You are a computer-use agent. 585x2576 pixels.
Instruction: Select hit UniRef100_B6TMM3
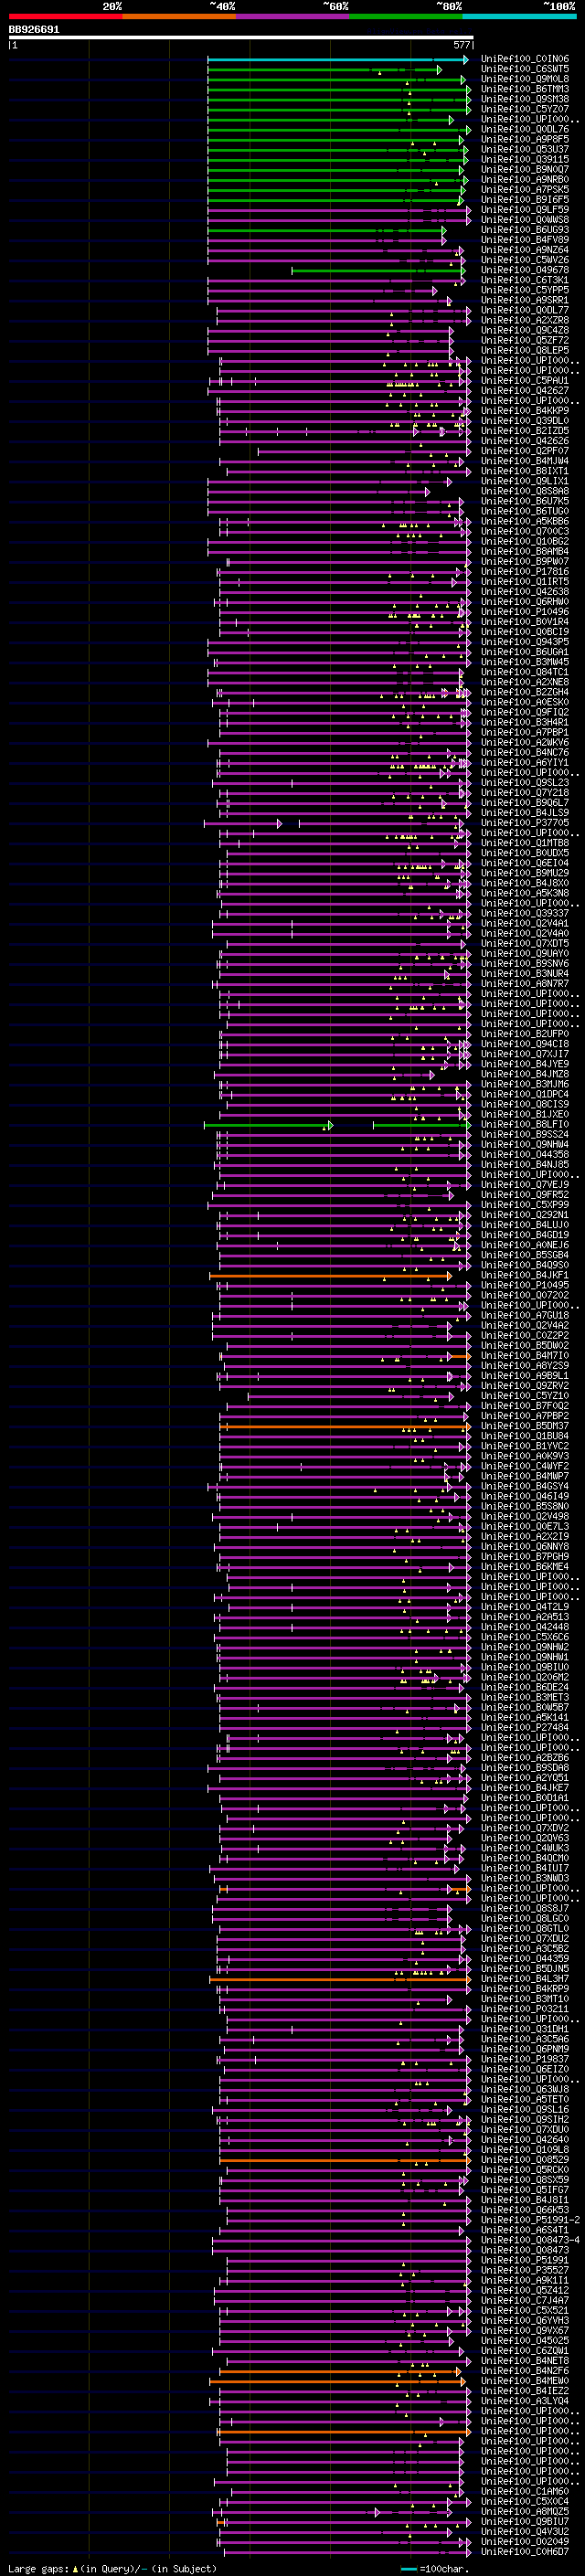(x=525, y=89)
